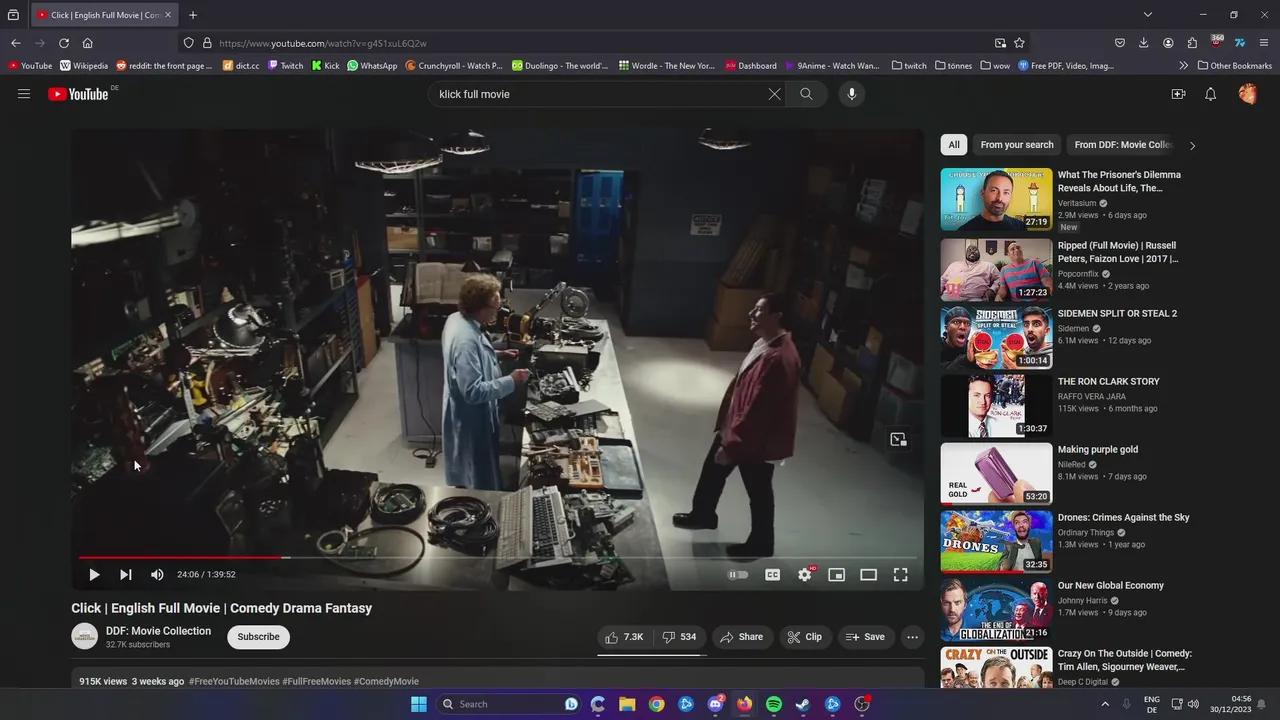Open the more actions three-dot menu

tap(912, 637)
